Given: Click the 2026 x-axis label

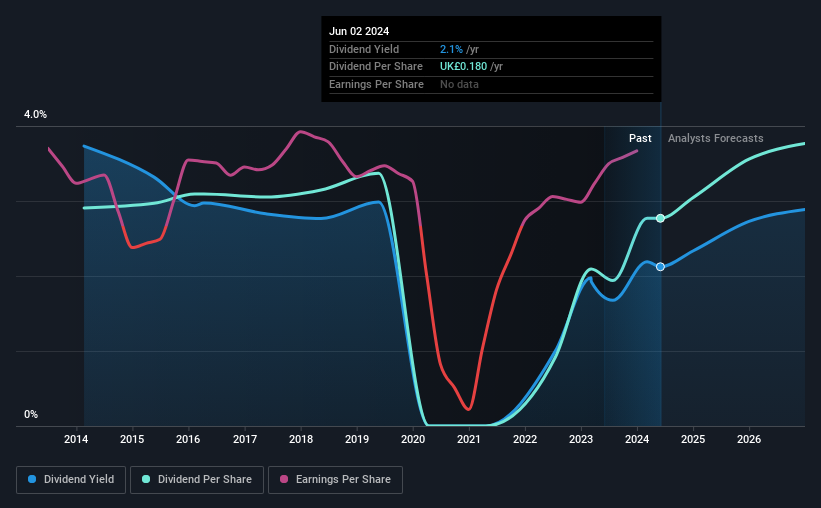Looking at the screenshot, I should tap(749, 439).
